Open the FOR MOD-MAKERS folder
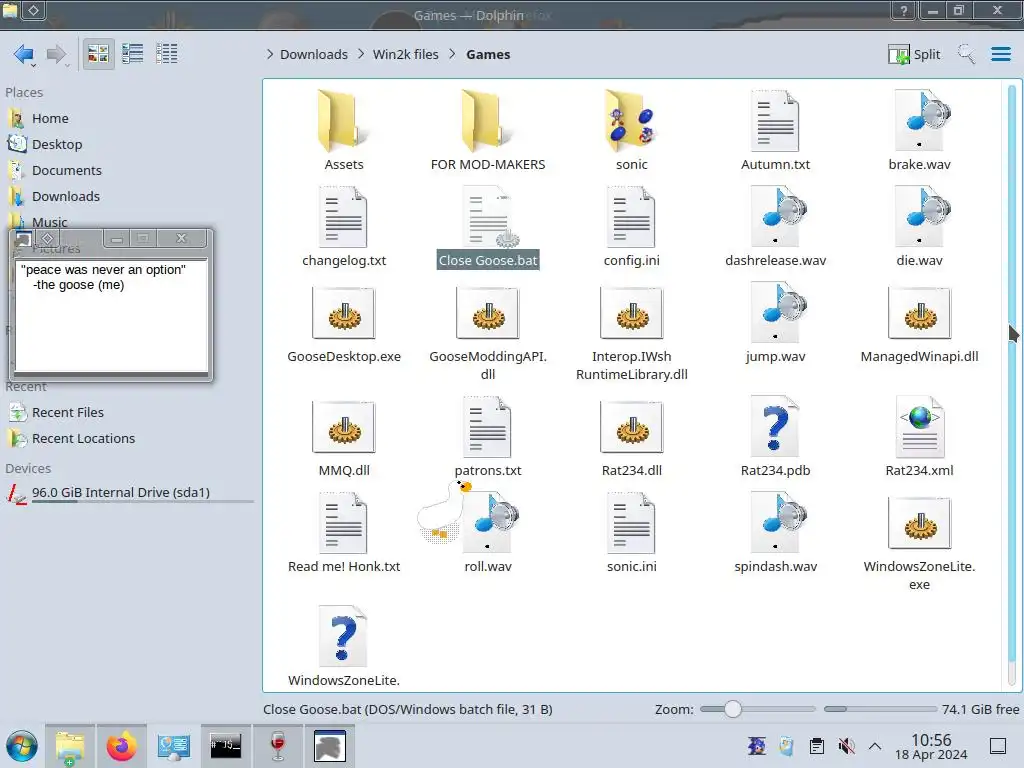The width and height of the screenshot is (1024, 768). (x=488, y=131)
